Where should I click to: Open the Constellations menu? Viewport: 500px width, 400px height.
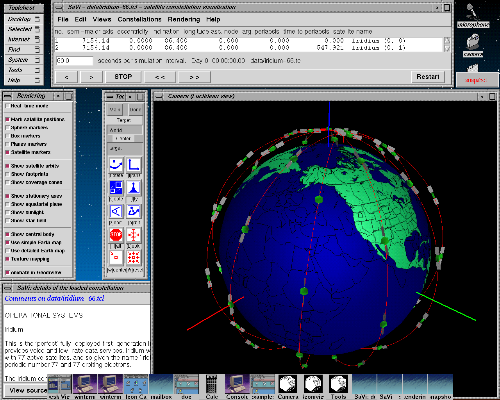point(139,19)
